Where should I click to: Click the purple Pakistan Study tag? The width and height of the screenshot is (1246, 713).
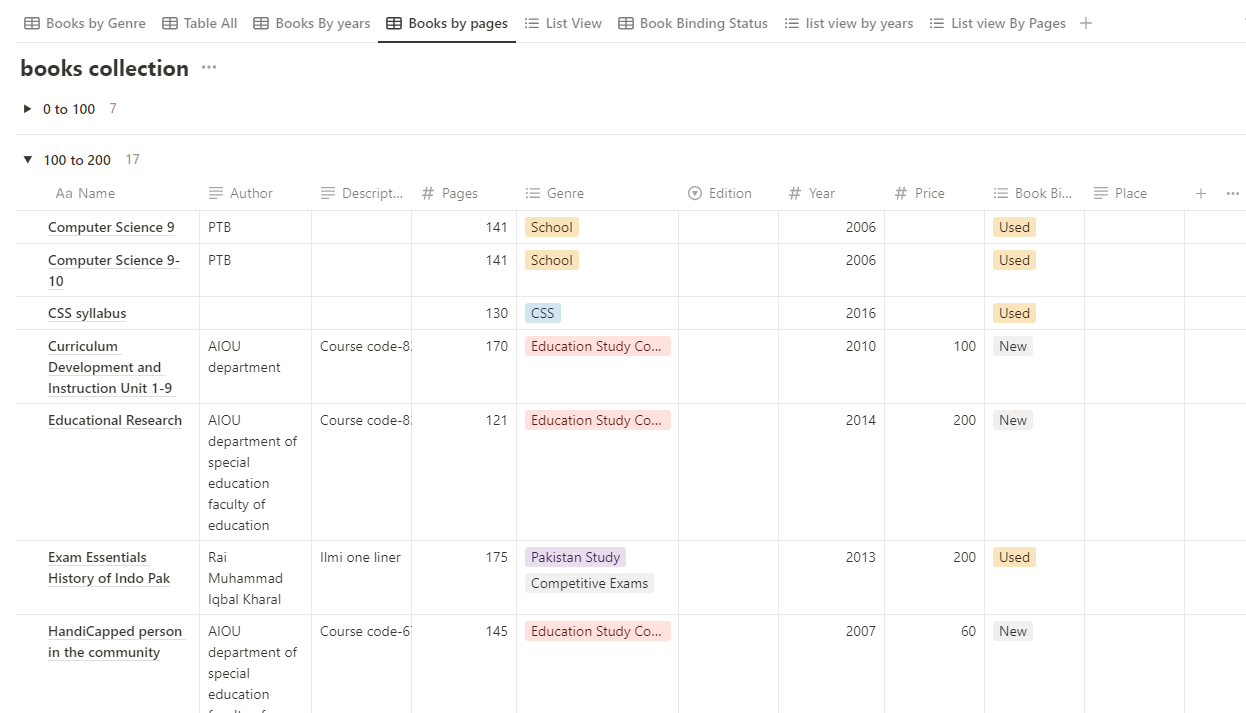click(x=575, y=557)
